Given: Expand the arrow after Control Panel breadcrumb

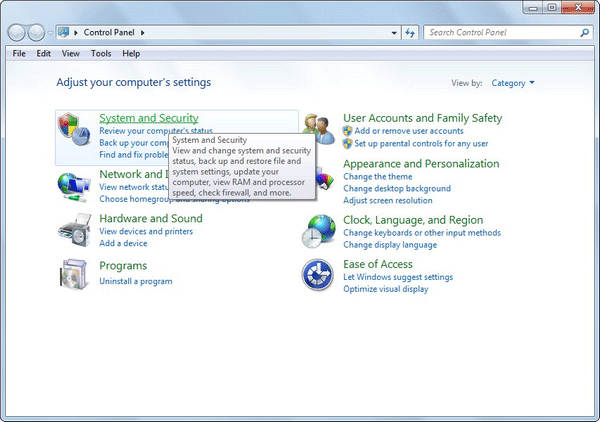Looking at the screenshot, I should (x=142, y=33).
